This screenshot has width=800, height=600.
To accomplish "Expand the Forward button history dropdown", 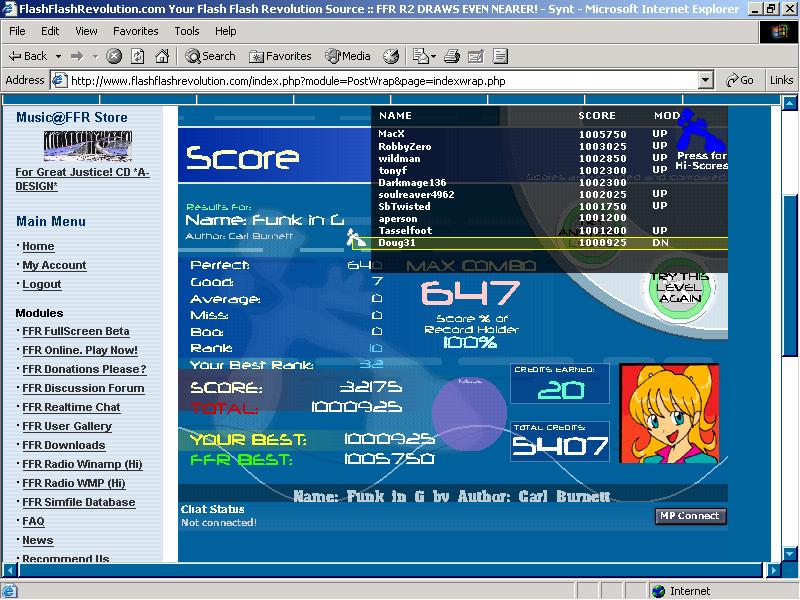I will tap(95, 56).
